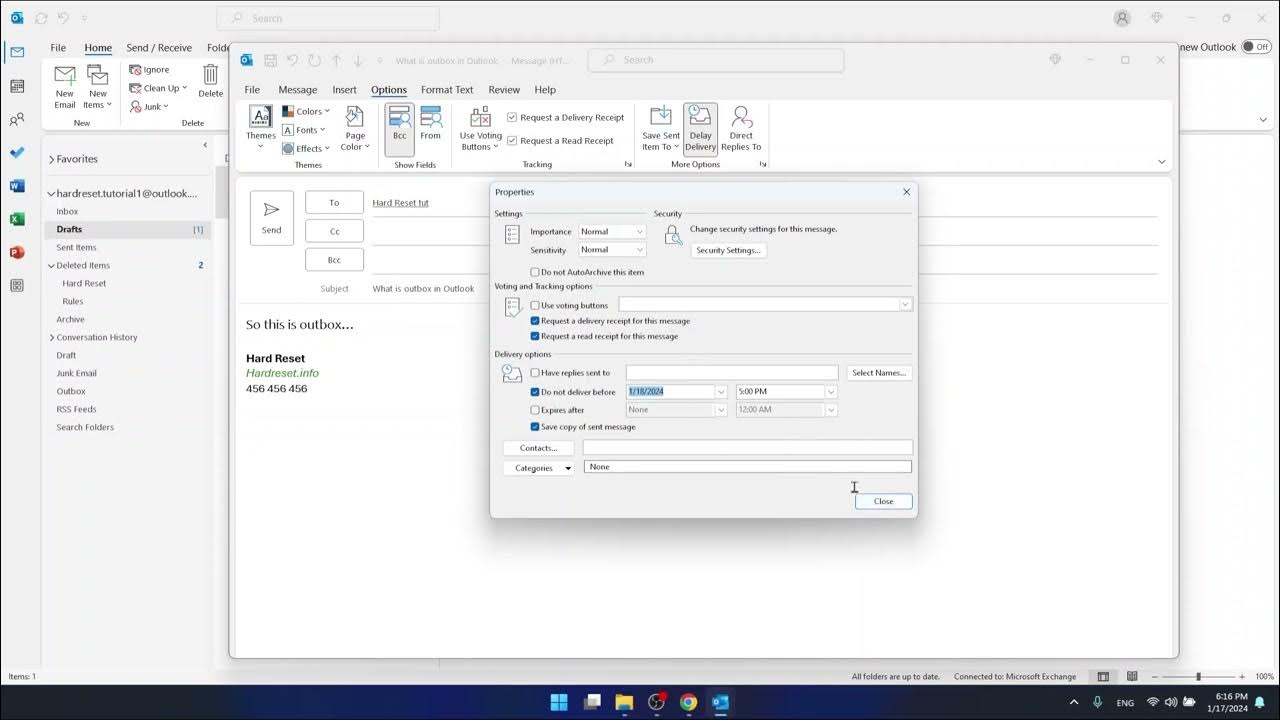
Task: Click Save Sent Item To
Action: click(659, 129)
